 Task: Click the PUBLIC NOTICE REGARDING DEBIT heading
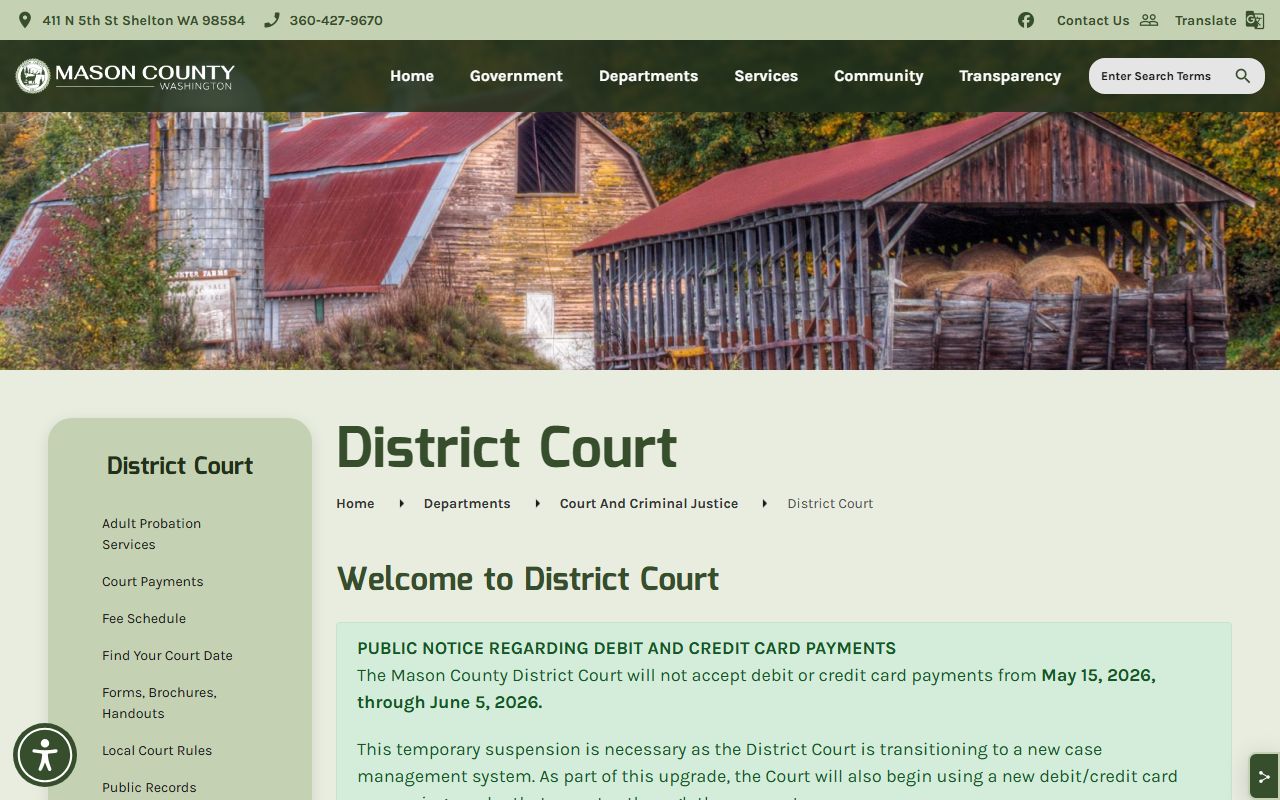click(626, 648)
